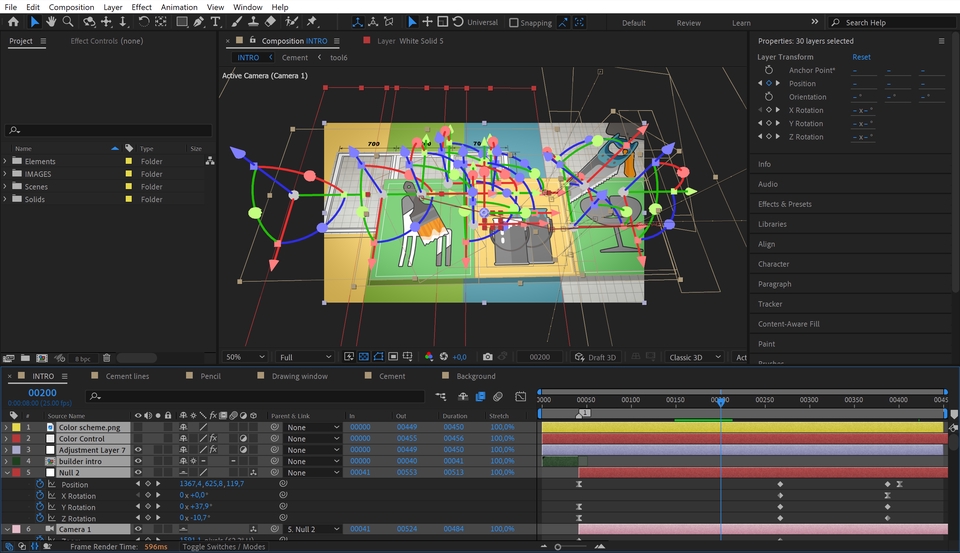This screenshot has width=960, height=553.
Task: Select the Roto Brush tool
Action: [x=292, y=22]
